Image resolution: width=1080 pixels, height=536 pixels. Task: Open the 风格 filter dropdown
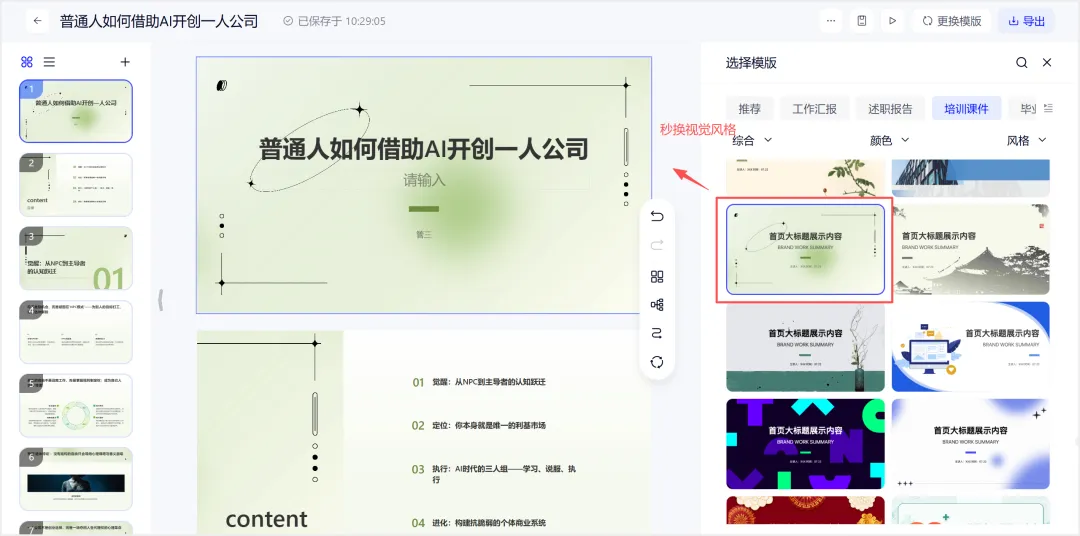click(1027, 141)
